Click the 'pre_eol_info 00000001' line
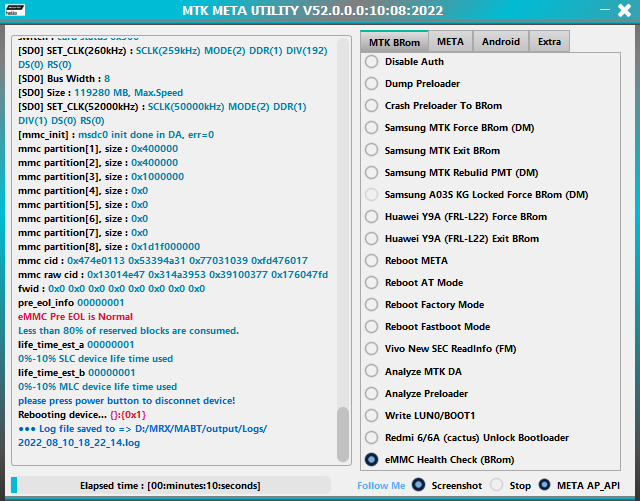The height and width of the screenshot is (501, 640). pos(71,303)
